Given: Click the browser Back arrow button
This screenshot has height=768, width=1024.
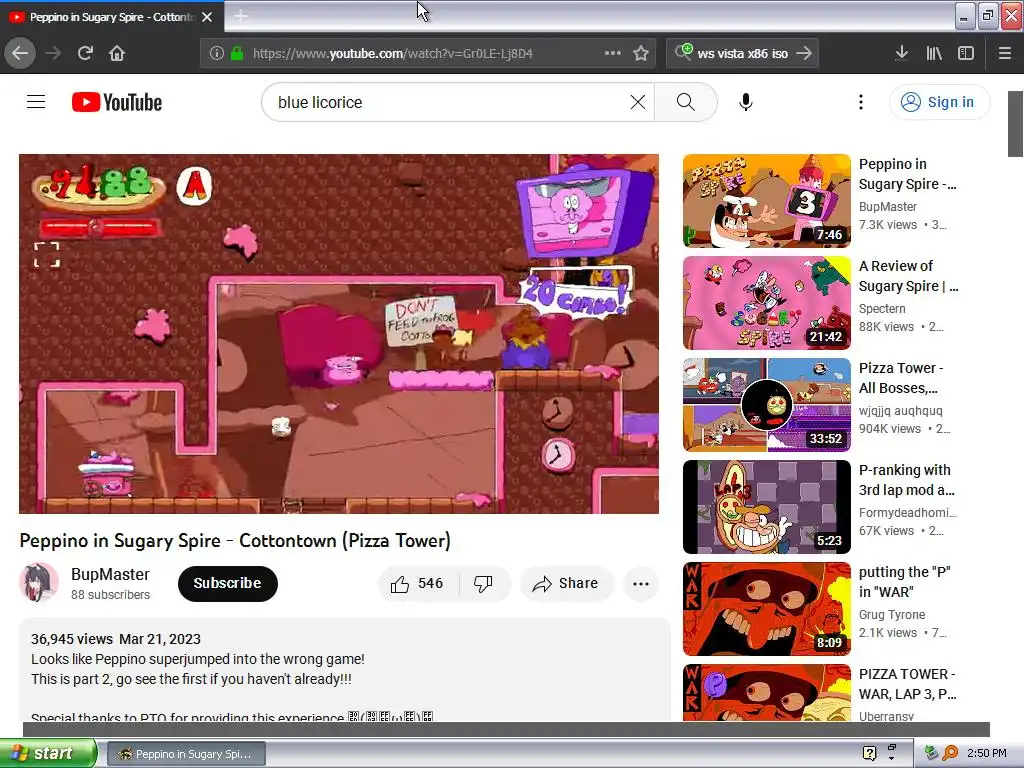Looking at the screenshot, I should point(20,53).
